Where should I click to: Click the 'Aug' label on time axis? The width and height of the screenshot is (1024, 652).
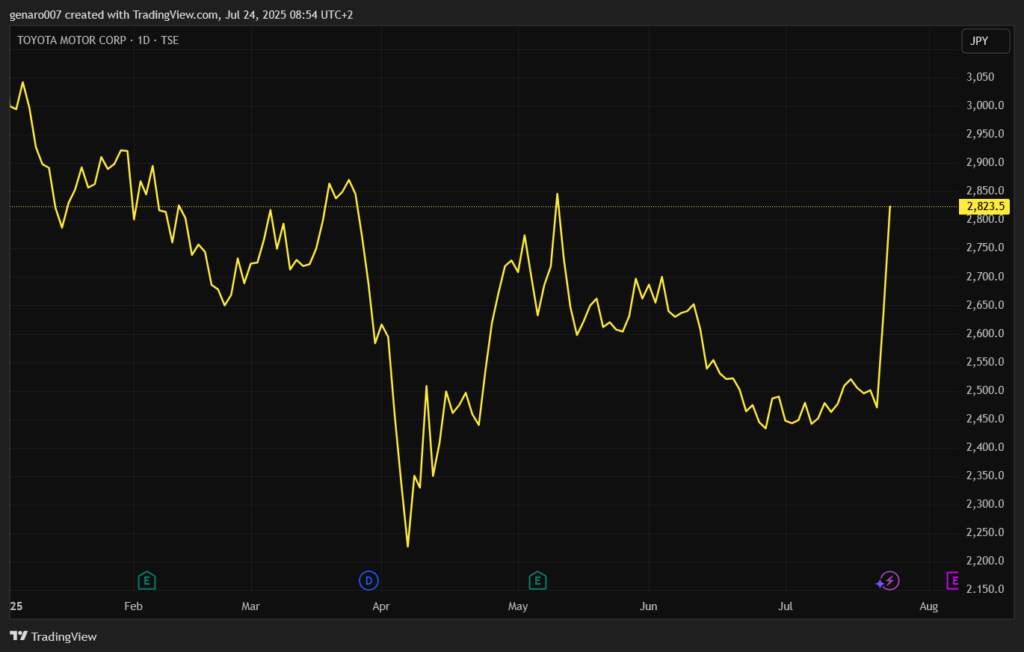pyautogui.click(x=928, y=606)
